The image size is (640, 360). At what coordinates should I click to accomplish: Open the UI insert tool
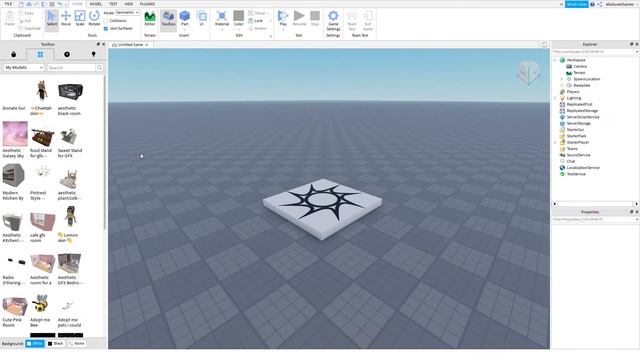point(202,19)
